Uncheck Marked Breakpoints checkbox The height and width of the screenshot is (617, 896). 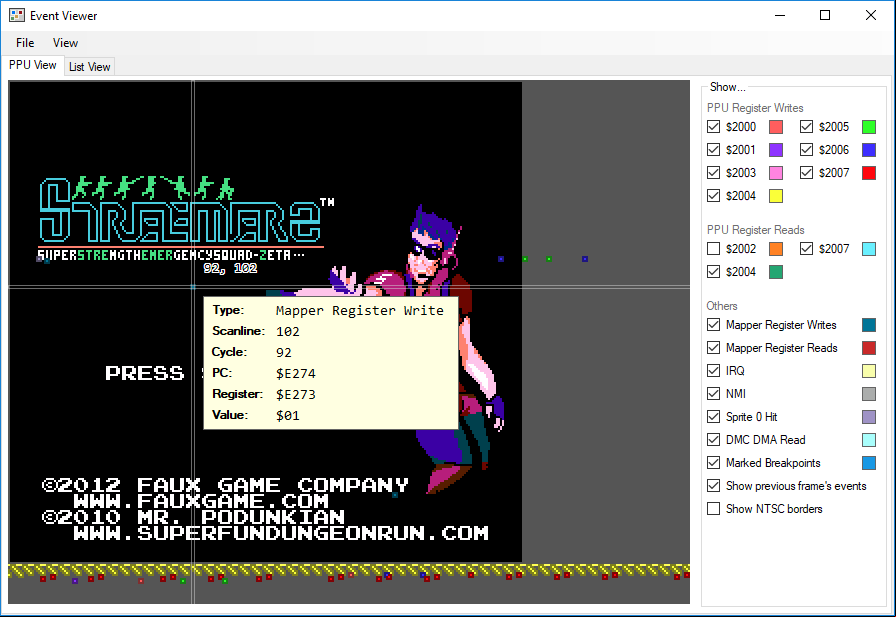click(x=713, y=463)
